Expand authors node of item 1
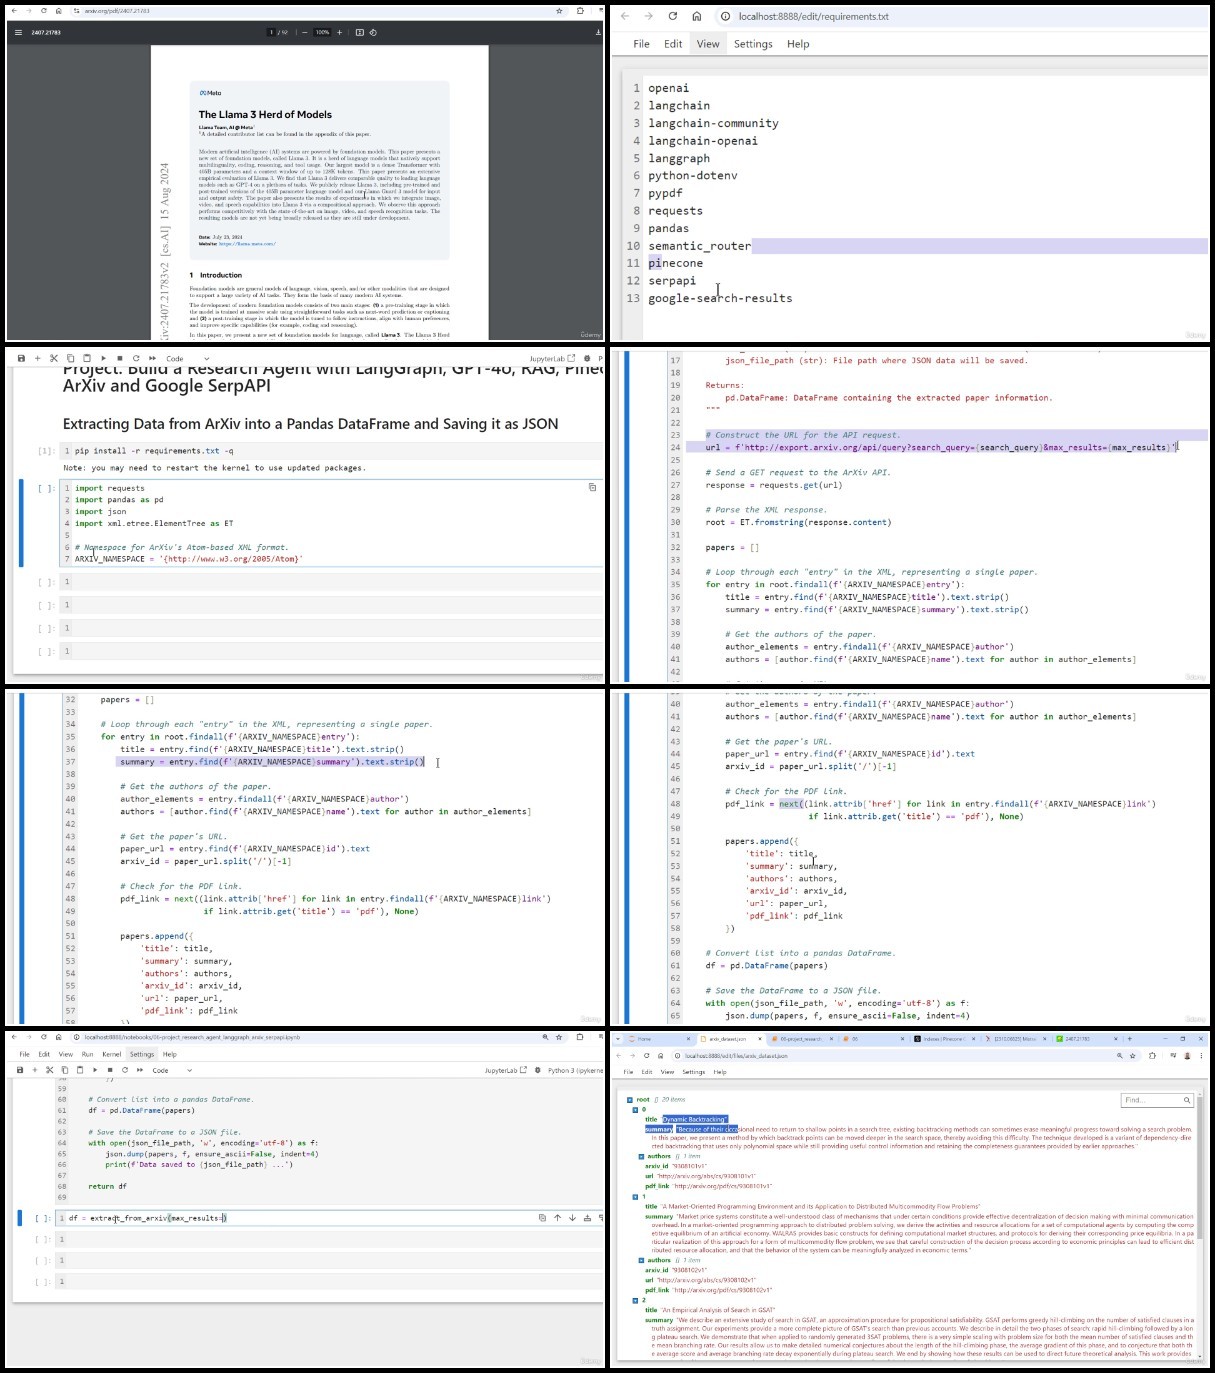 641,1260
